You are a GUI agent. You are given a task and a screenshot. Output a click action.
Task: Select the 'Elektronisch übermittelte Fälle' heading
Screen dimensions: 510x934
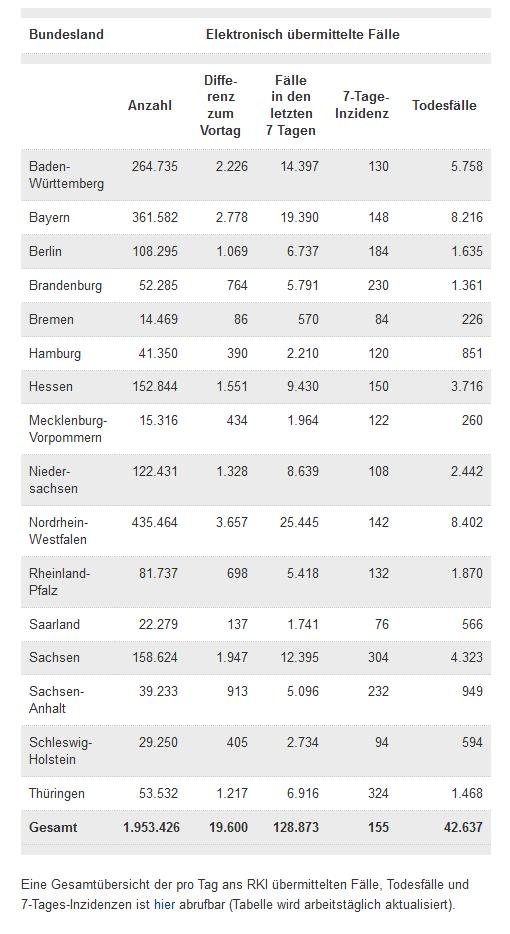303,35
